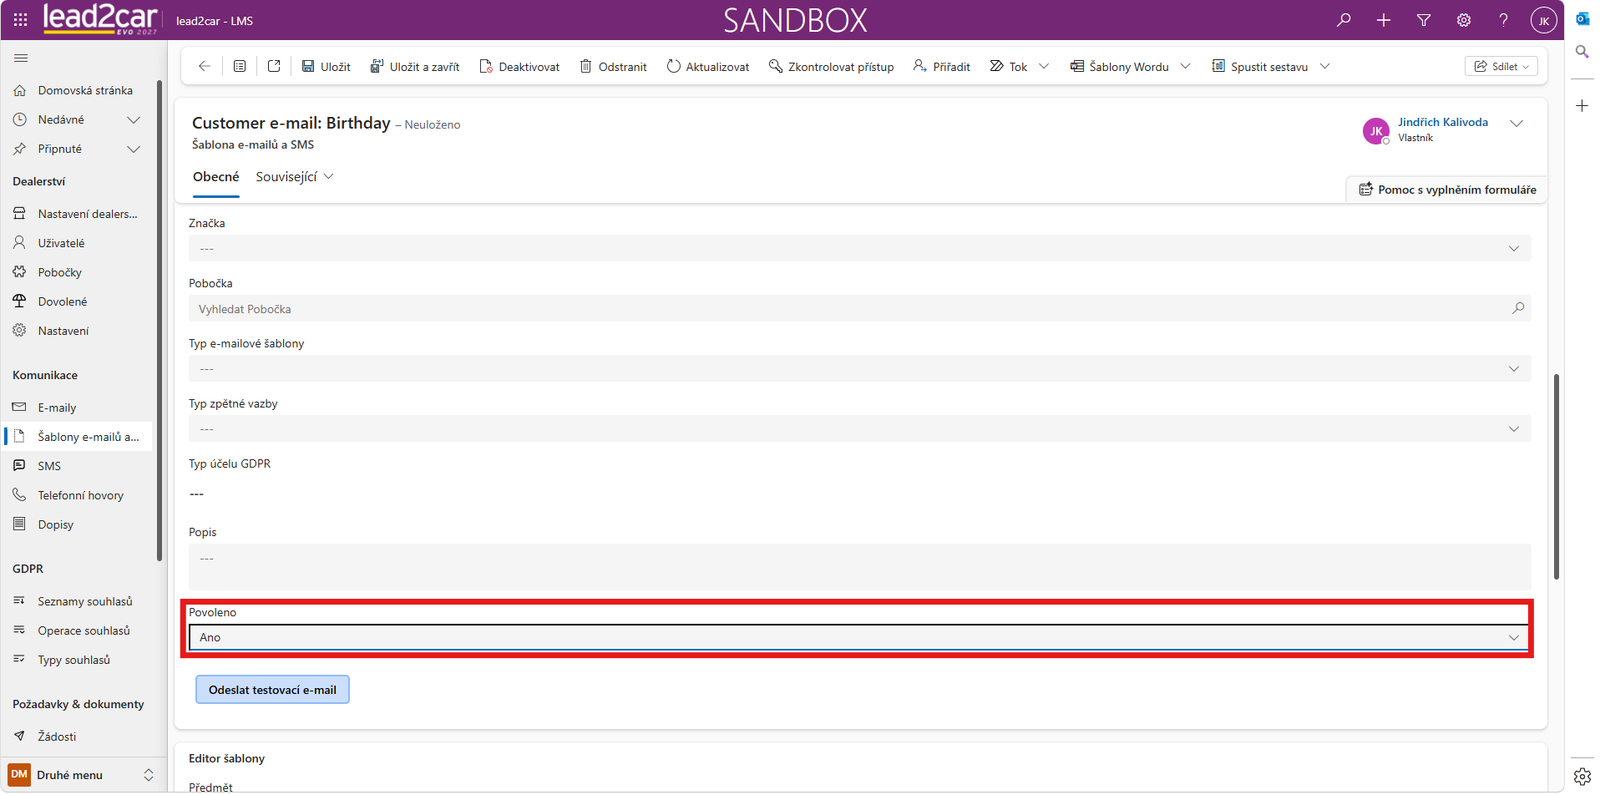Expand the header chevron next to owner

coord(1516,124)
